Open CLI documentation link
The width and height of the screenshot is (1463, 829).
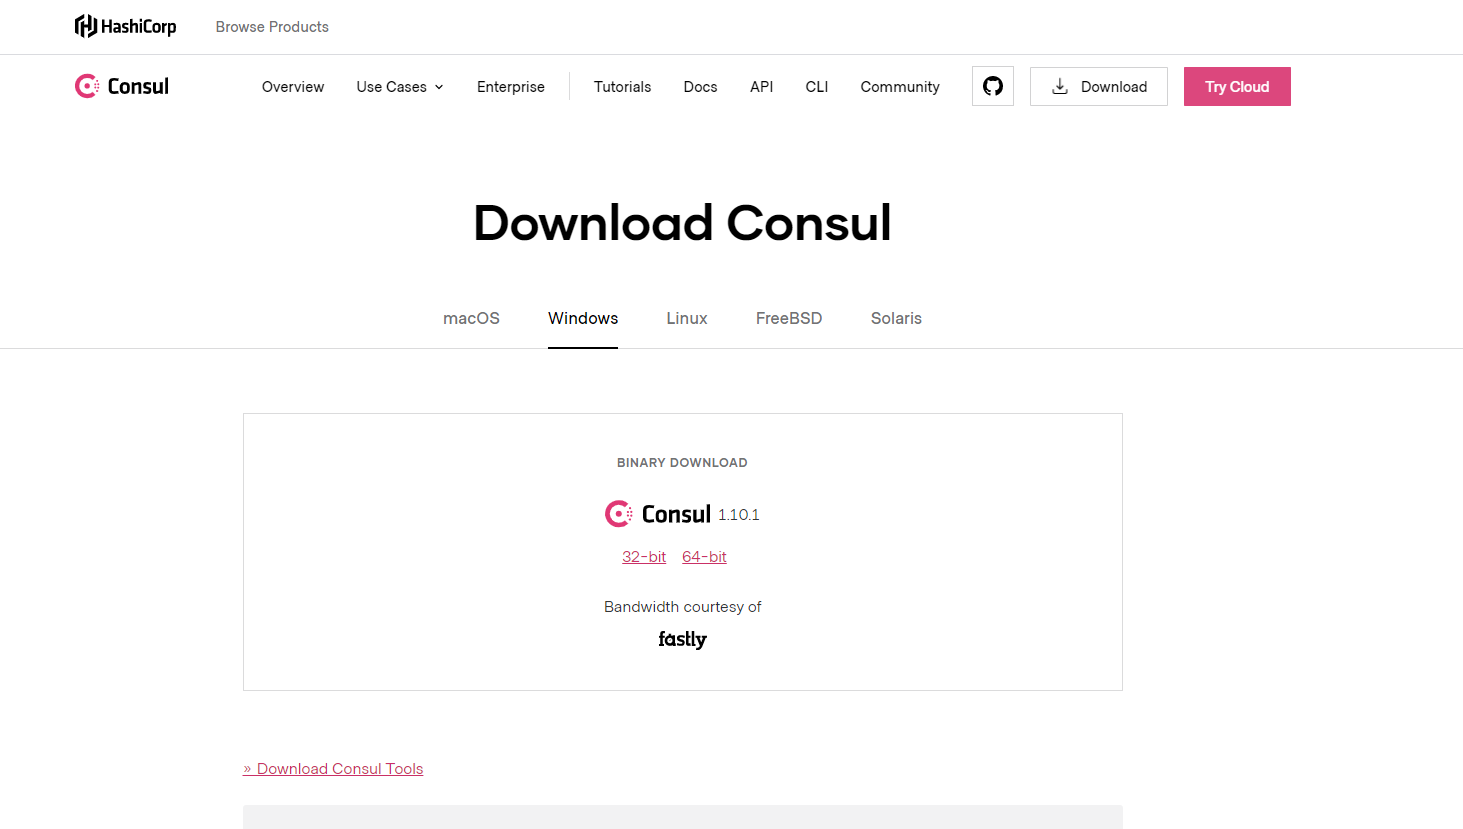tap(817, 87)
